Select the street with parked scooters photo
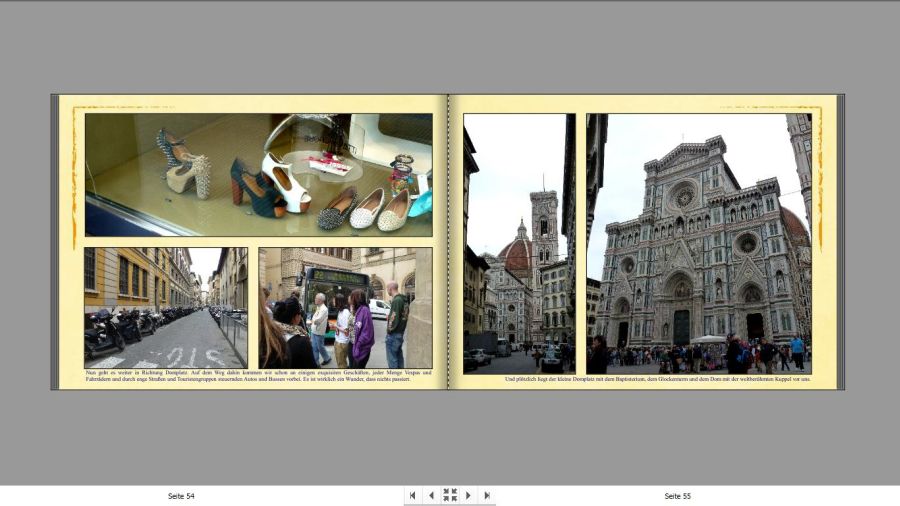Image resolution: width=900 pixels, height=506 pixels. pyautogui.click(x=165, y=308)
